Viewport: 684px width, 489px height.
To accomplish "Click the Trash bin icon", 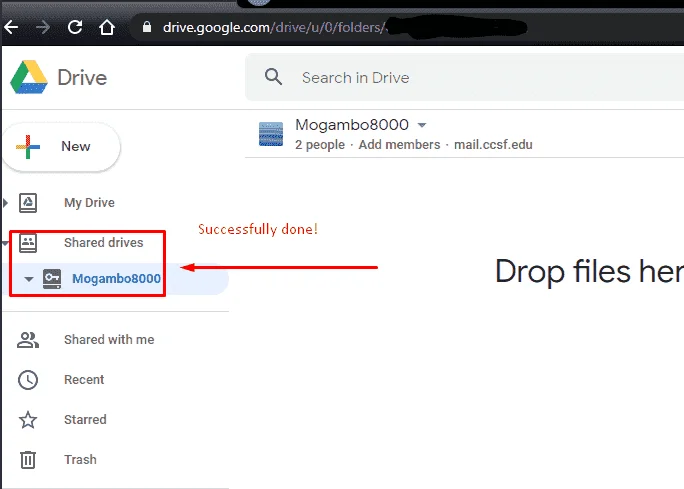I will click(28, 460).
